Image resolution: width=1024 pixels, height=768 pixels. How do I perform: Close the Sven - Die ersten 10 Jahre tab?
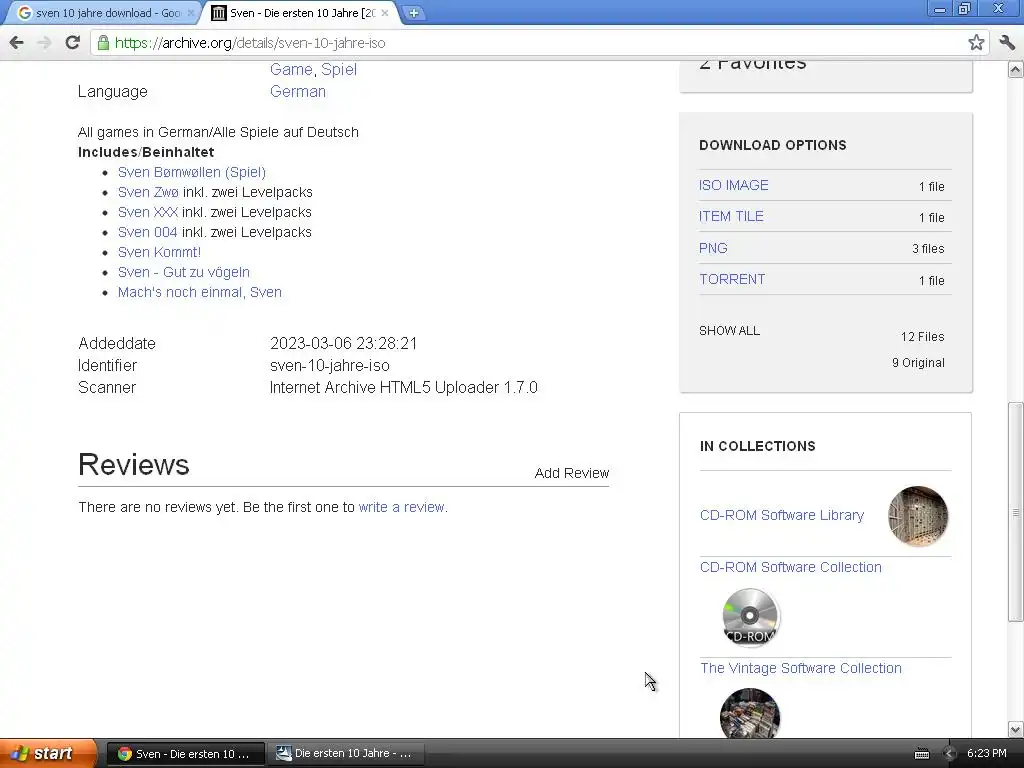[385, 13]
